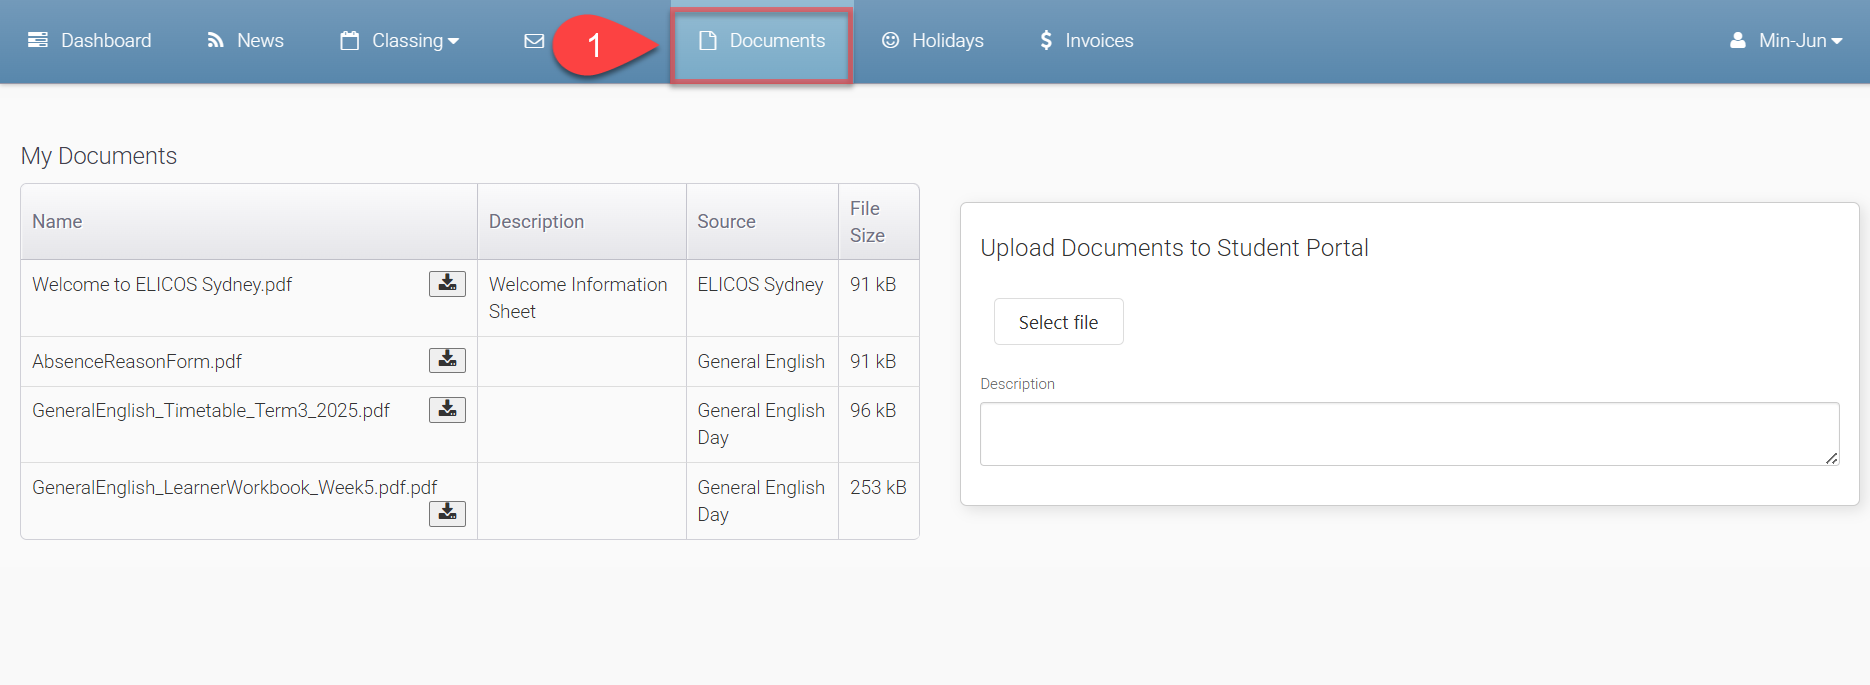Click the Description column header
This screenshot has height=685, width=1870.
536,222
